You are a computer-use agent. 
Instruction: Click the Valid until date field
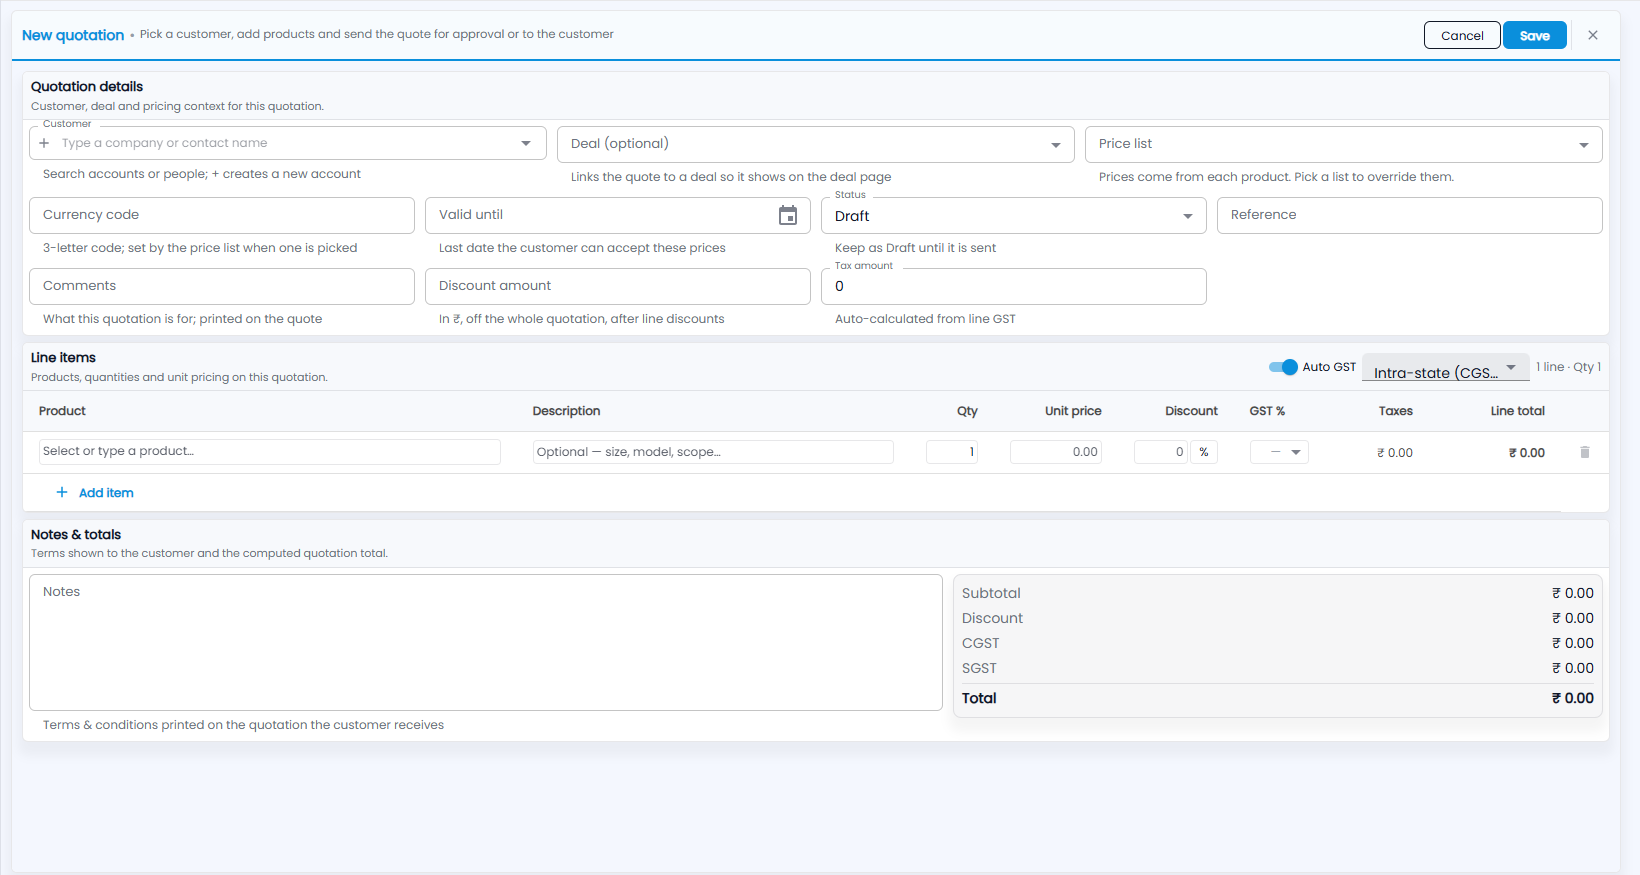tap(618, 215)
